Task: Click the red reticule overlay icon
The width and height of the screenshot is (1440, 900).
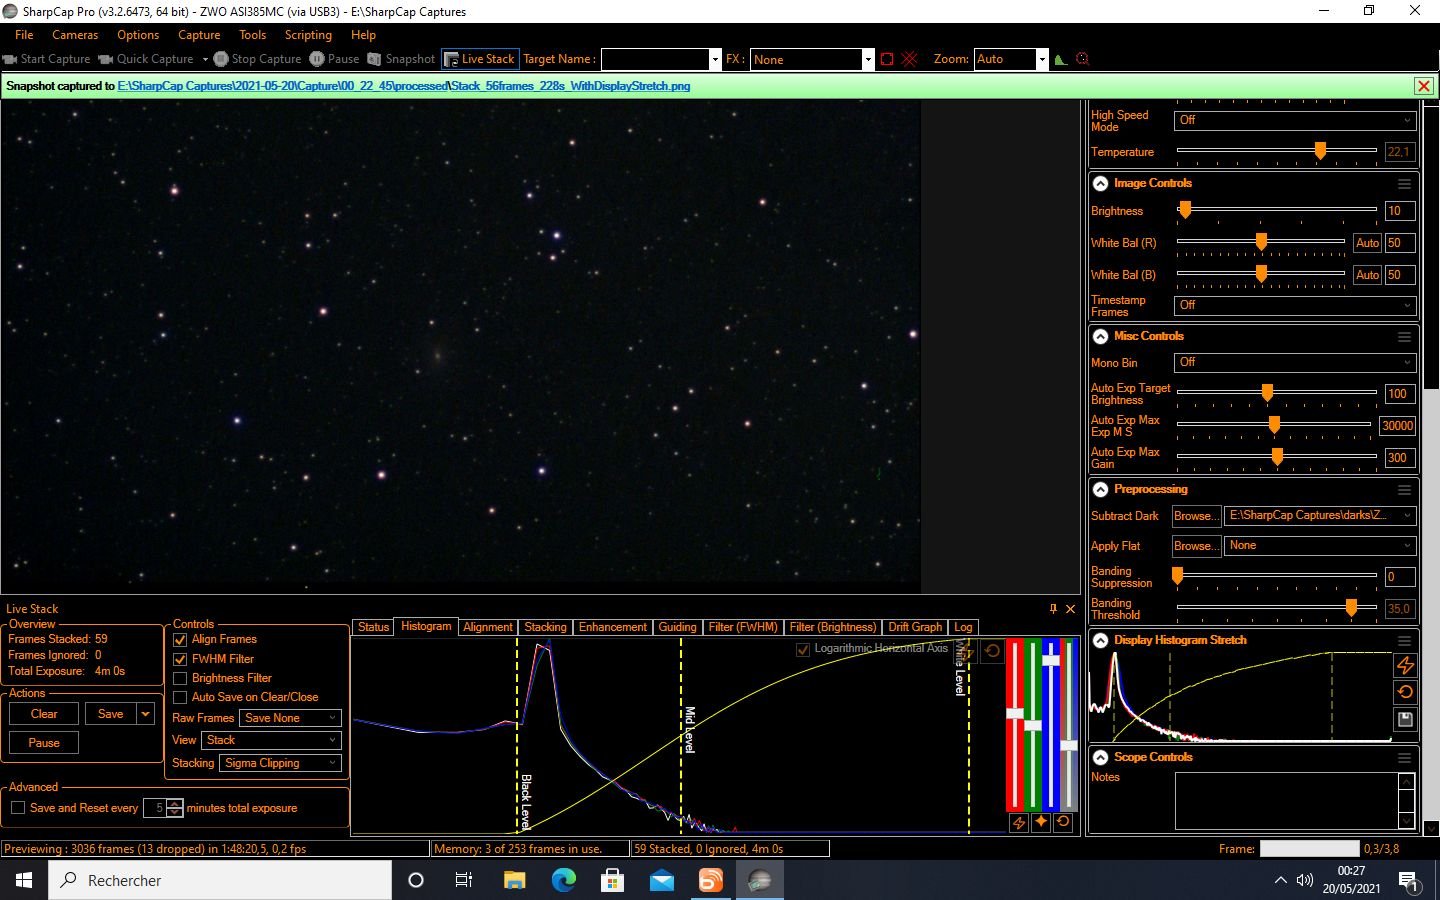Action: (x=909, y=59)
